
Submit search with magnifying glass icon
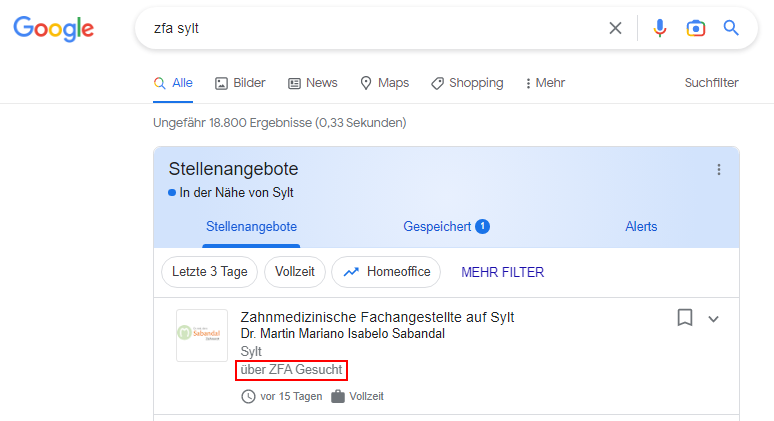pyautogui.click(x=731, y=28)
